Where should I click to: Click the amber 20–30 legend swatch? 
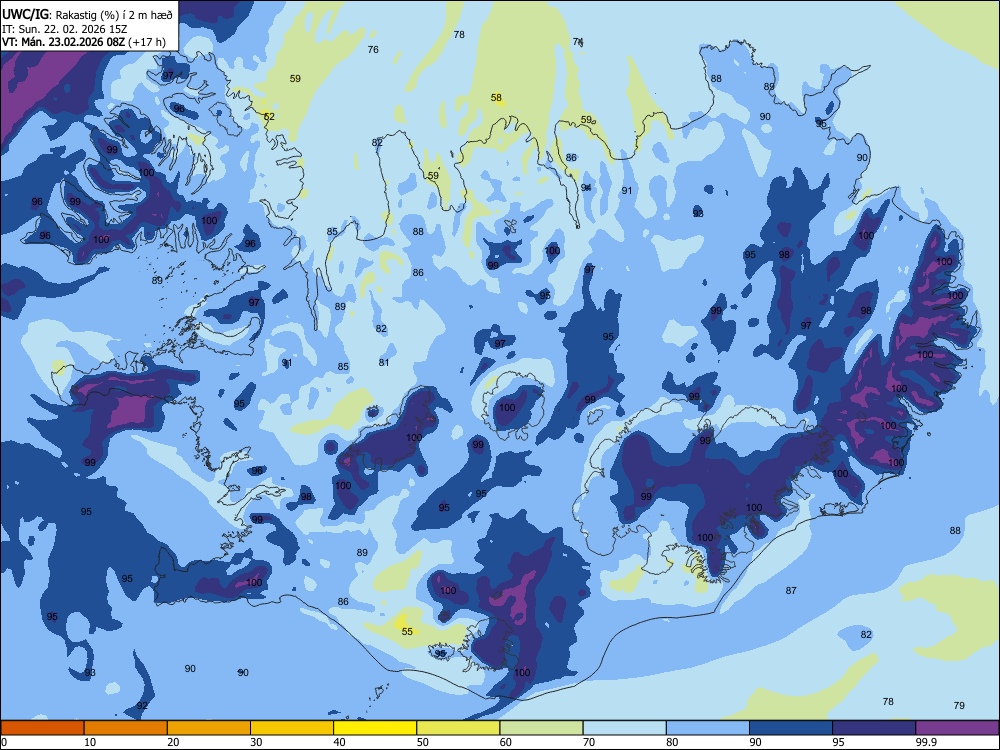pos(209,728)
